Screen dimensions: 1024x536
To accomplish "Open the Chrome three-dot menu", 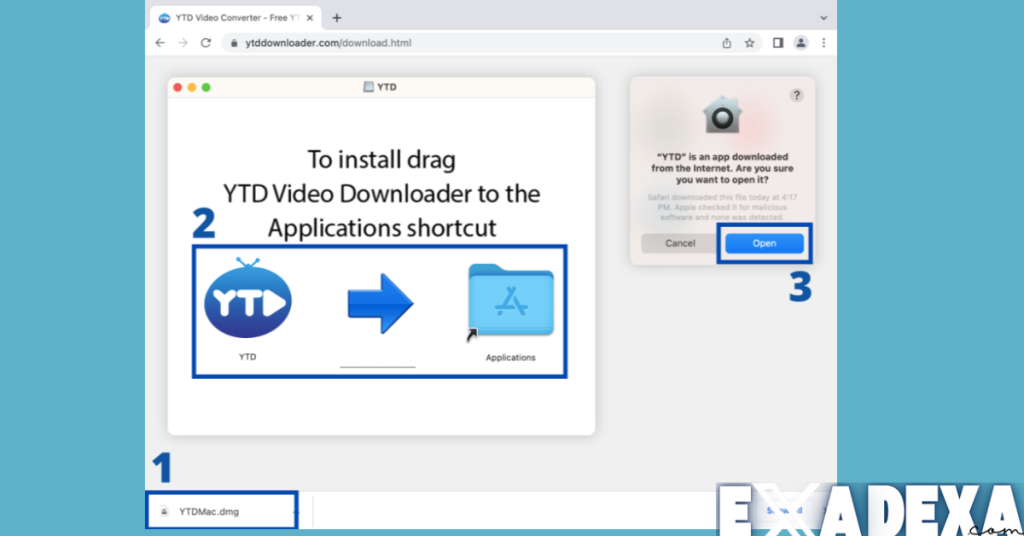I will (x=824, y=43).
